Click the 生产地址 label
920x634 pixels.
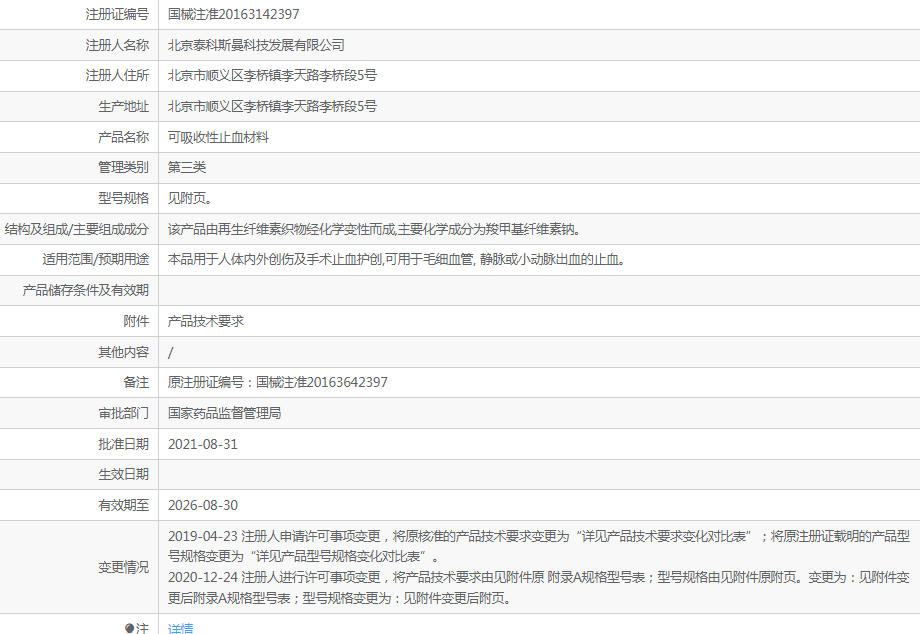(x=124, y=106)
